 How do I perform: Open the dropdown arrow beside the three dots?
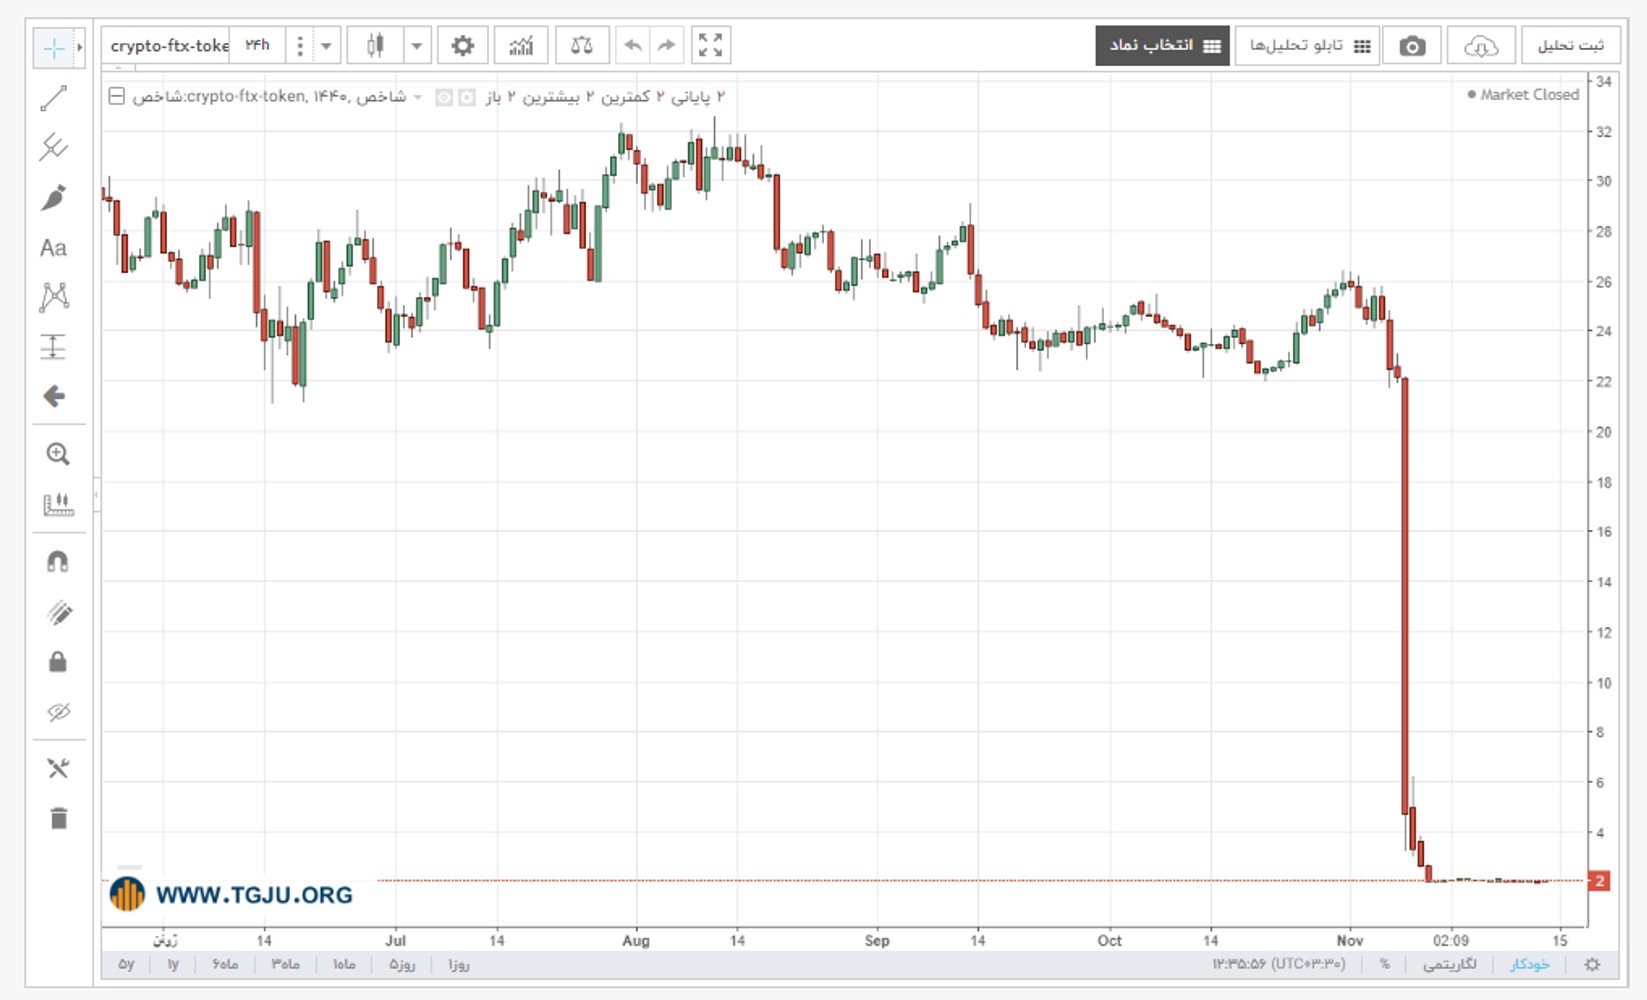click(x=326, y=46)
